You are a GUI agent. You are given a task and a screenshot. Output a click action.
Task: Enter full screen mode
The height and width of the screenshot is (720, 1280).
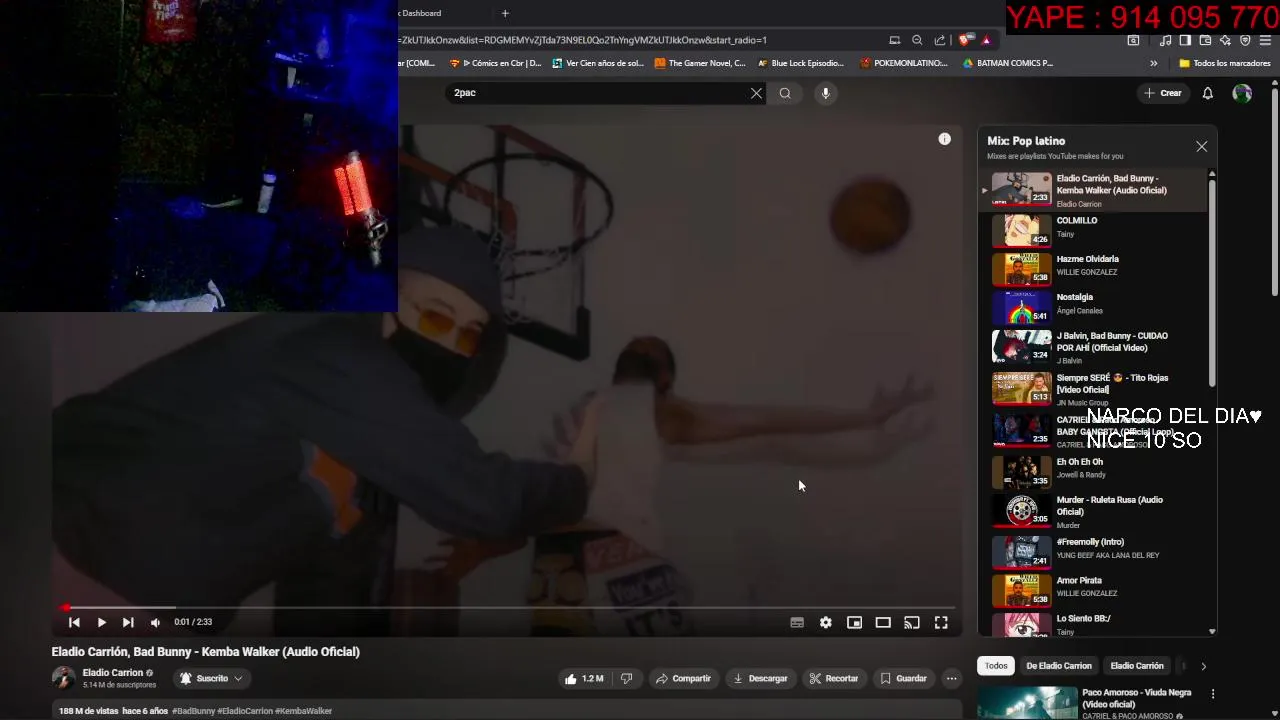[941, 622]
